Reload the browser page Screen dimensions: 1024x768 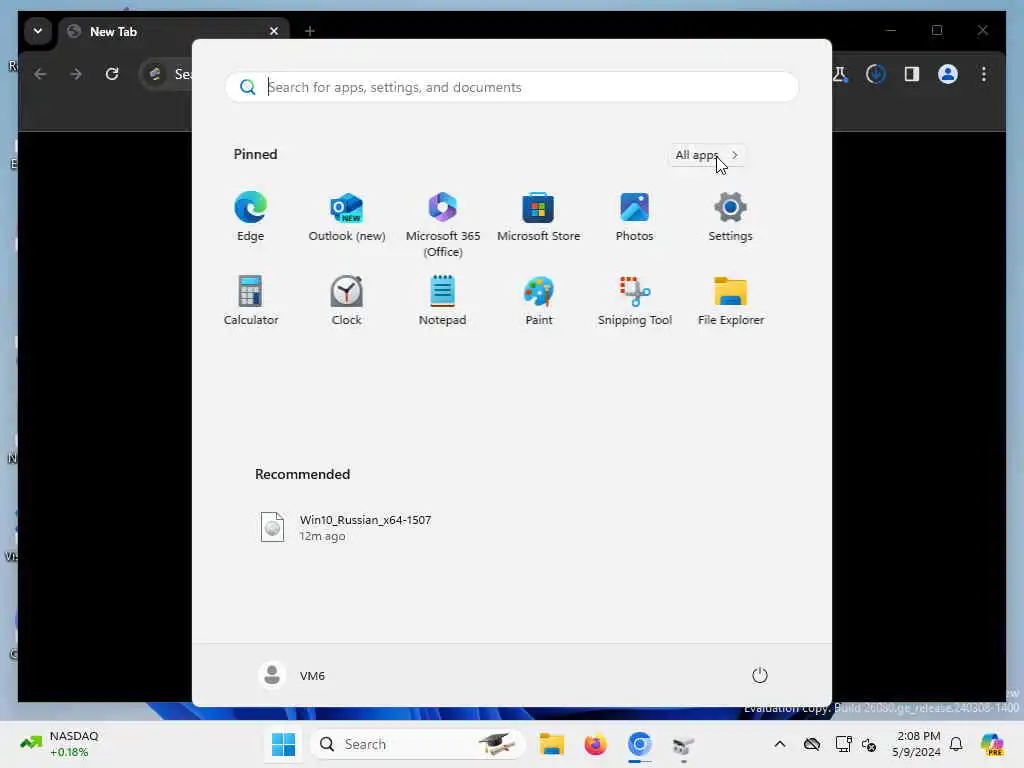click(112, 74)
